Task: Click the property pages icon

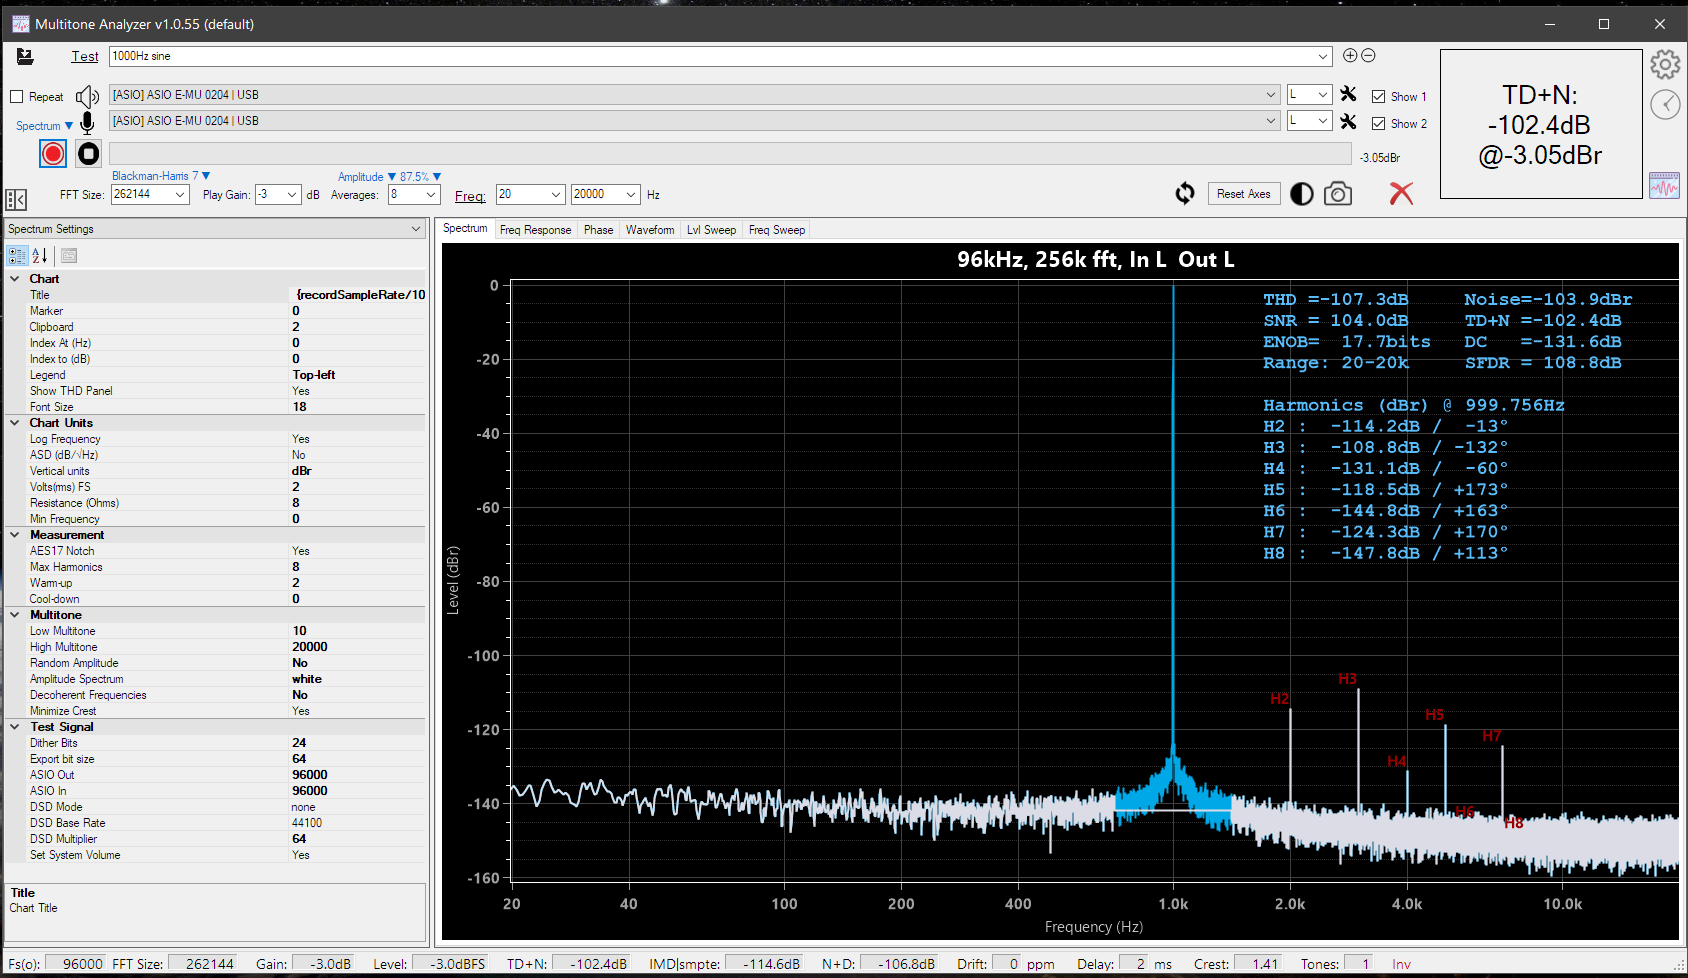Action: coord(69,256)
